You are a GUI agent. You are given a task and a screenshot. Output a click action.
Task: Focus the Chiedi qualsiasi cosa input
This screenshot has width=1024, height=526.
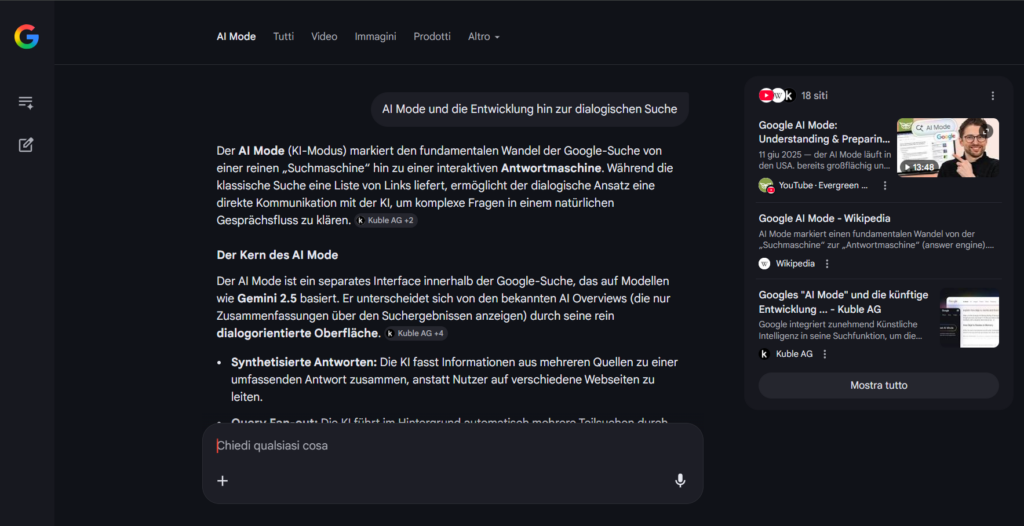pyautogui.click(x=452, y=446)
